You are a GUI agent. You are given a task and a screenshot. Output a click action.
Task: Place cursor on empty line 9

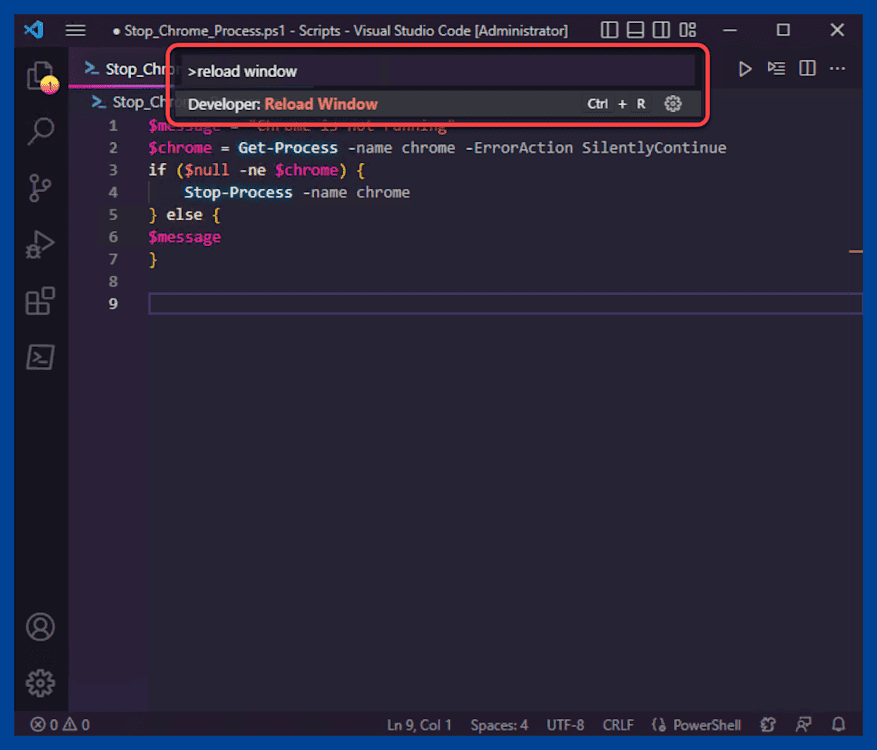coord(505,304)
